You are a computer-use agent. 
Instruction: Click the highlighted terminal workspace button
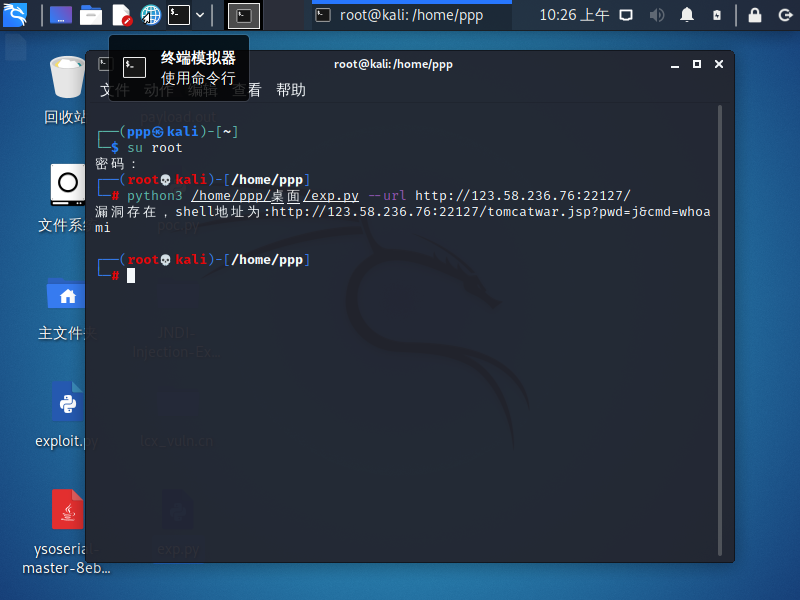(244, 15)
